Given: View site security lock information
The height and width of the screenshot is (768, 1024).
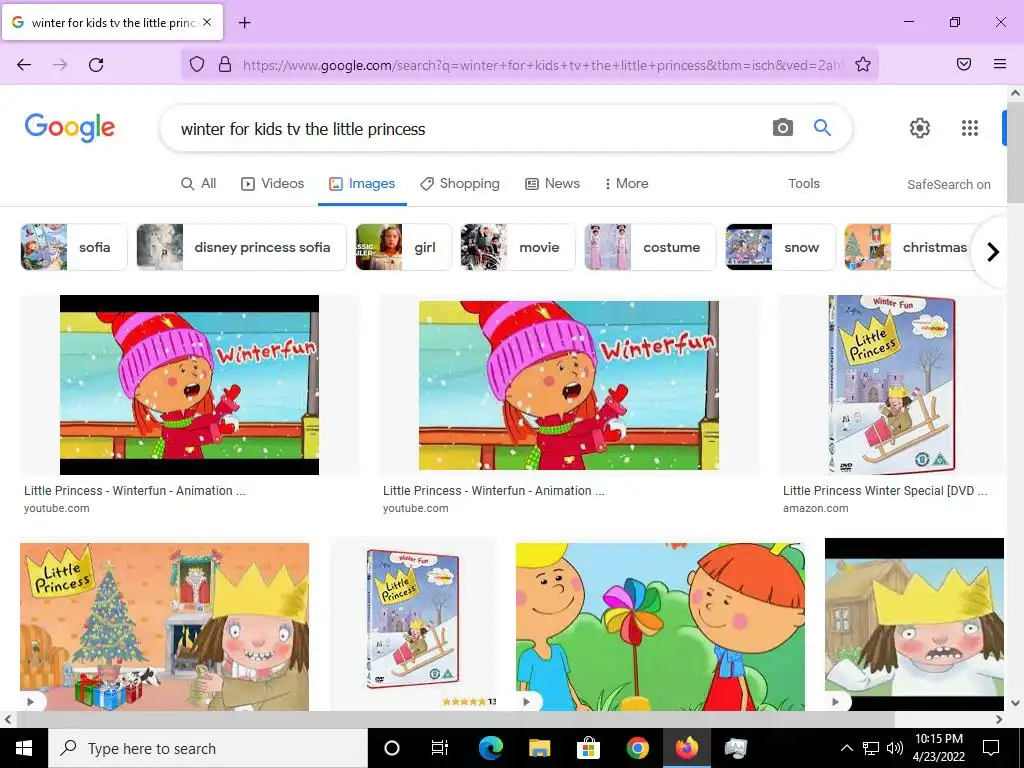Looking at the screenshot, I should pos(225,64).
